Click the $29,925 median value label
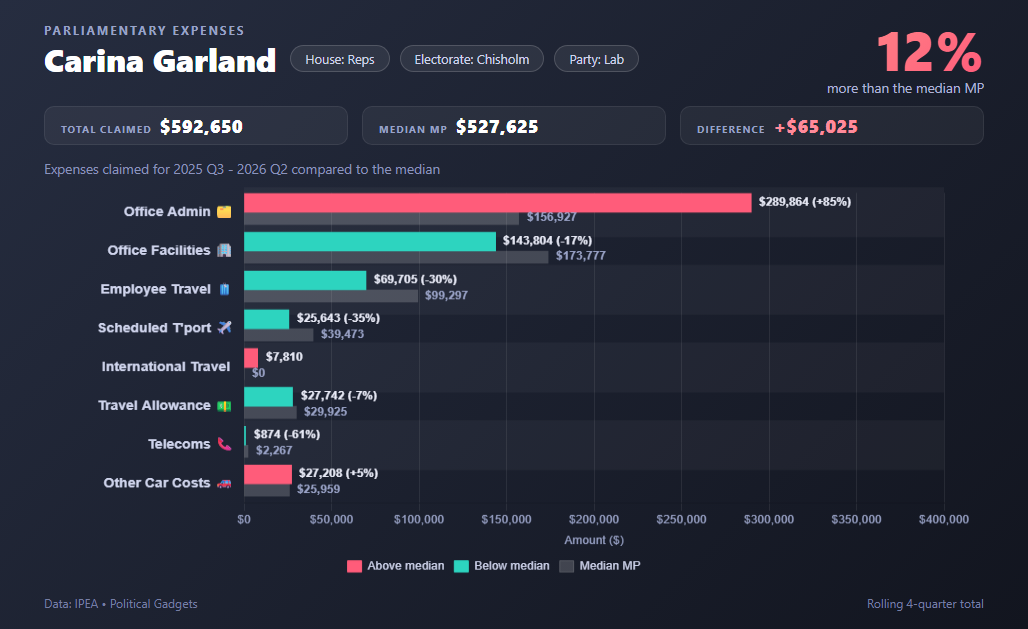This screenshot has width=1028, height=629. 325,411
